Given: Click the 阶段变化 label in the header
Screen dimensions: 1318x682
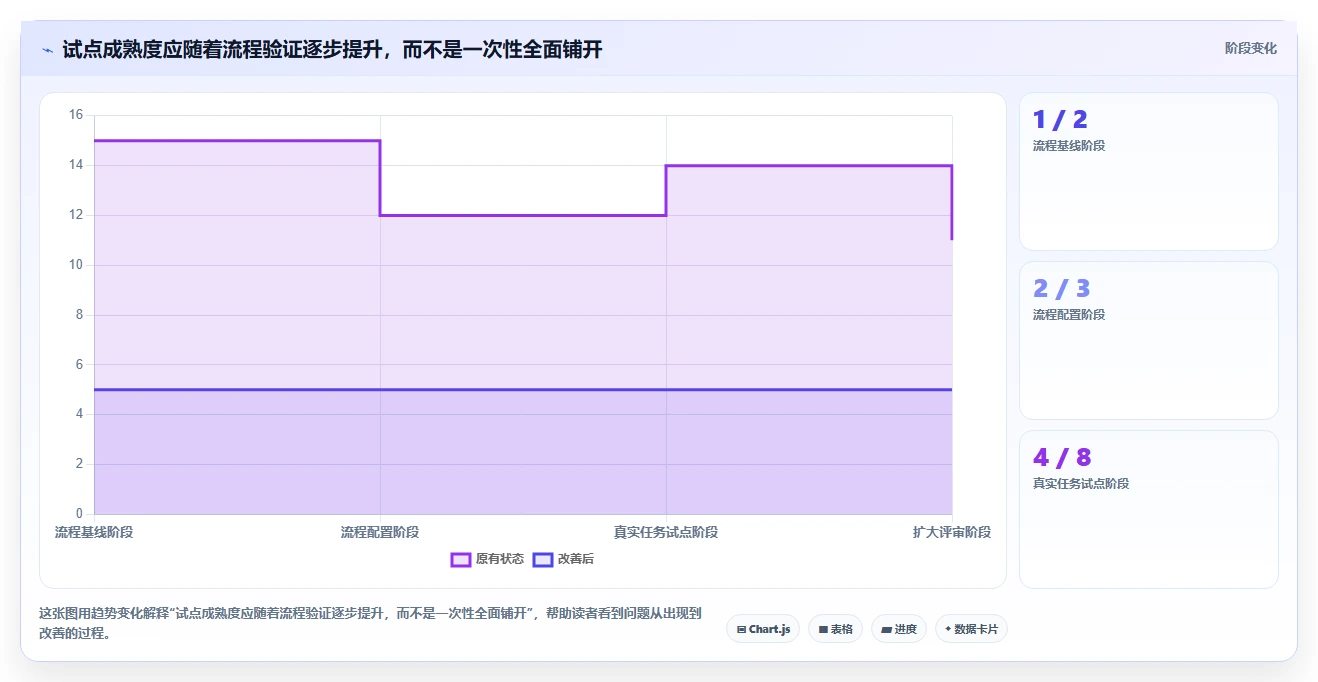Looking at the screenshot, I should tap(1251, 48).
